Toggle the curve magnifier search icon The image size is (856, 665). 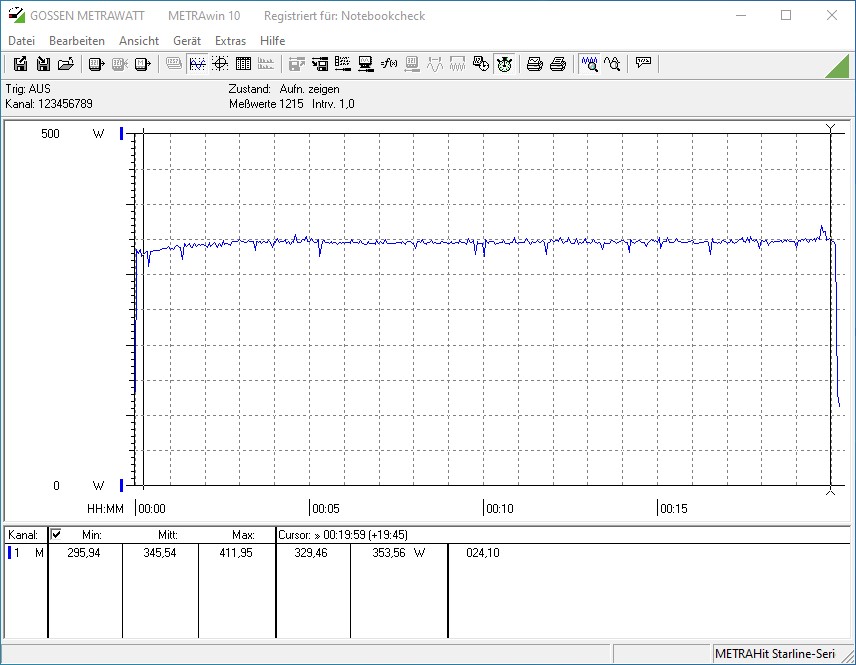612,64
